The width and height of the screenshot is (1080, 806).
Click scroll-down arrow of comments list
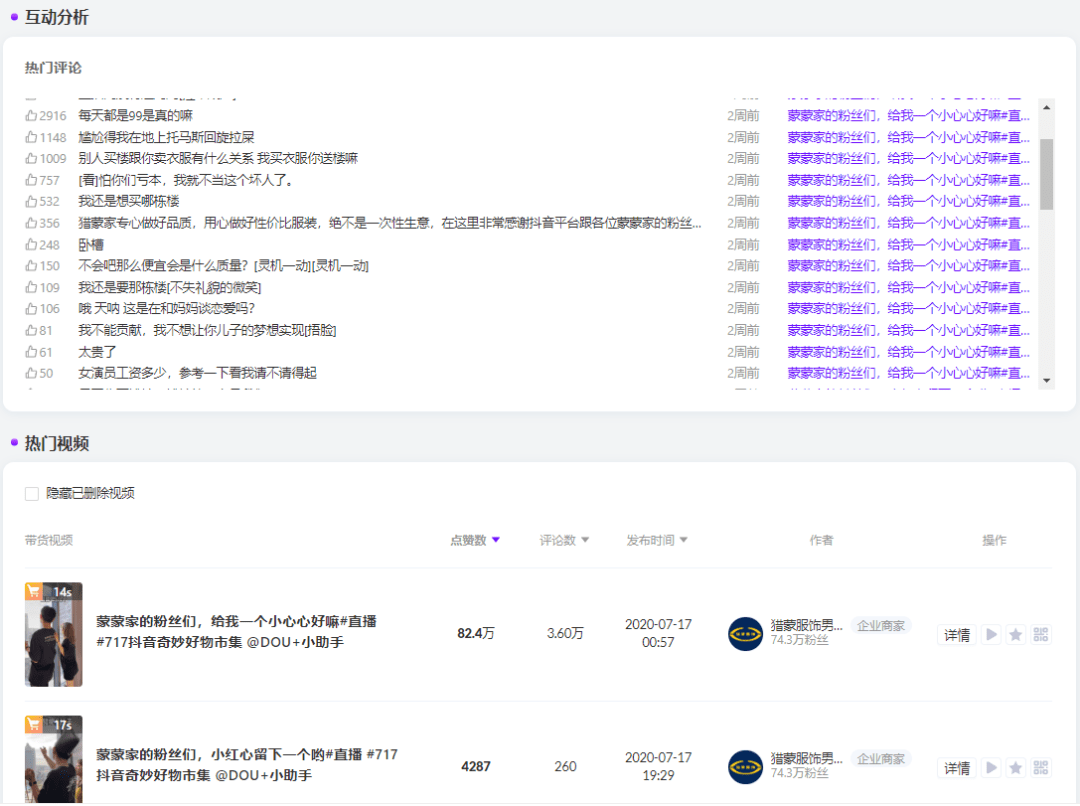[x=1047, y=380]
